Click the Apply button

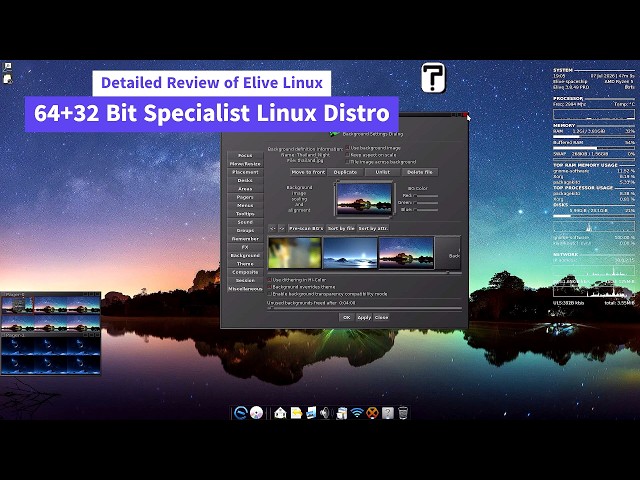pos(364,317)
